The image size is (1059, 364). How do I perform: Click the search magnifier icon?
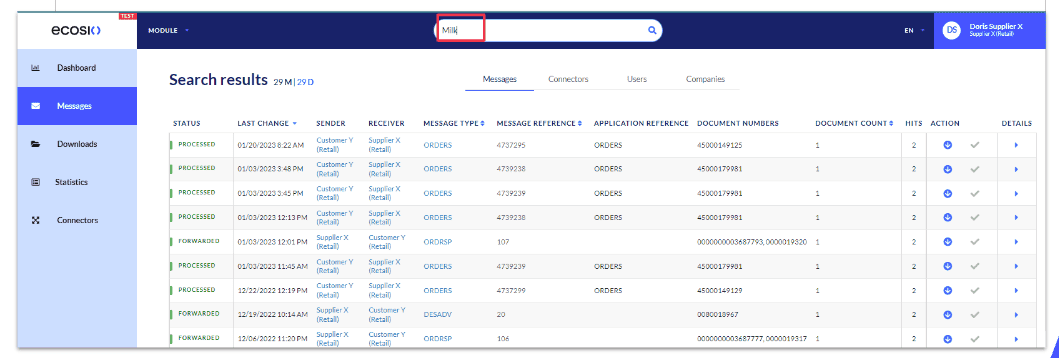point(652,30)
